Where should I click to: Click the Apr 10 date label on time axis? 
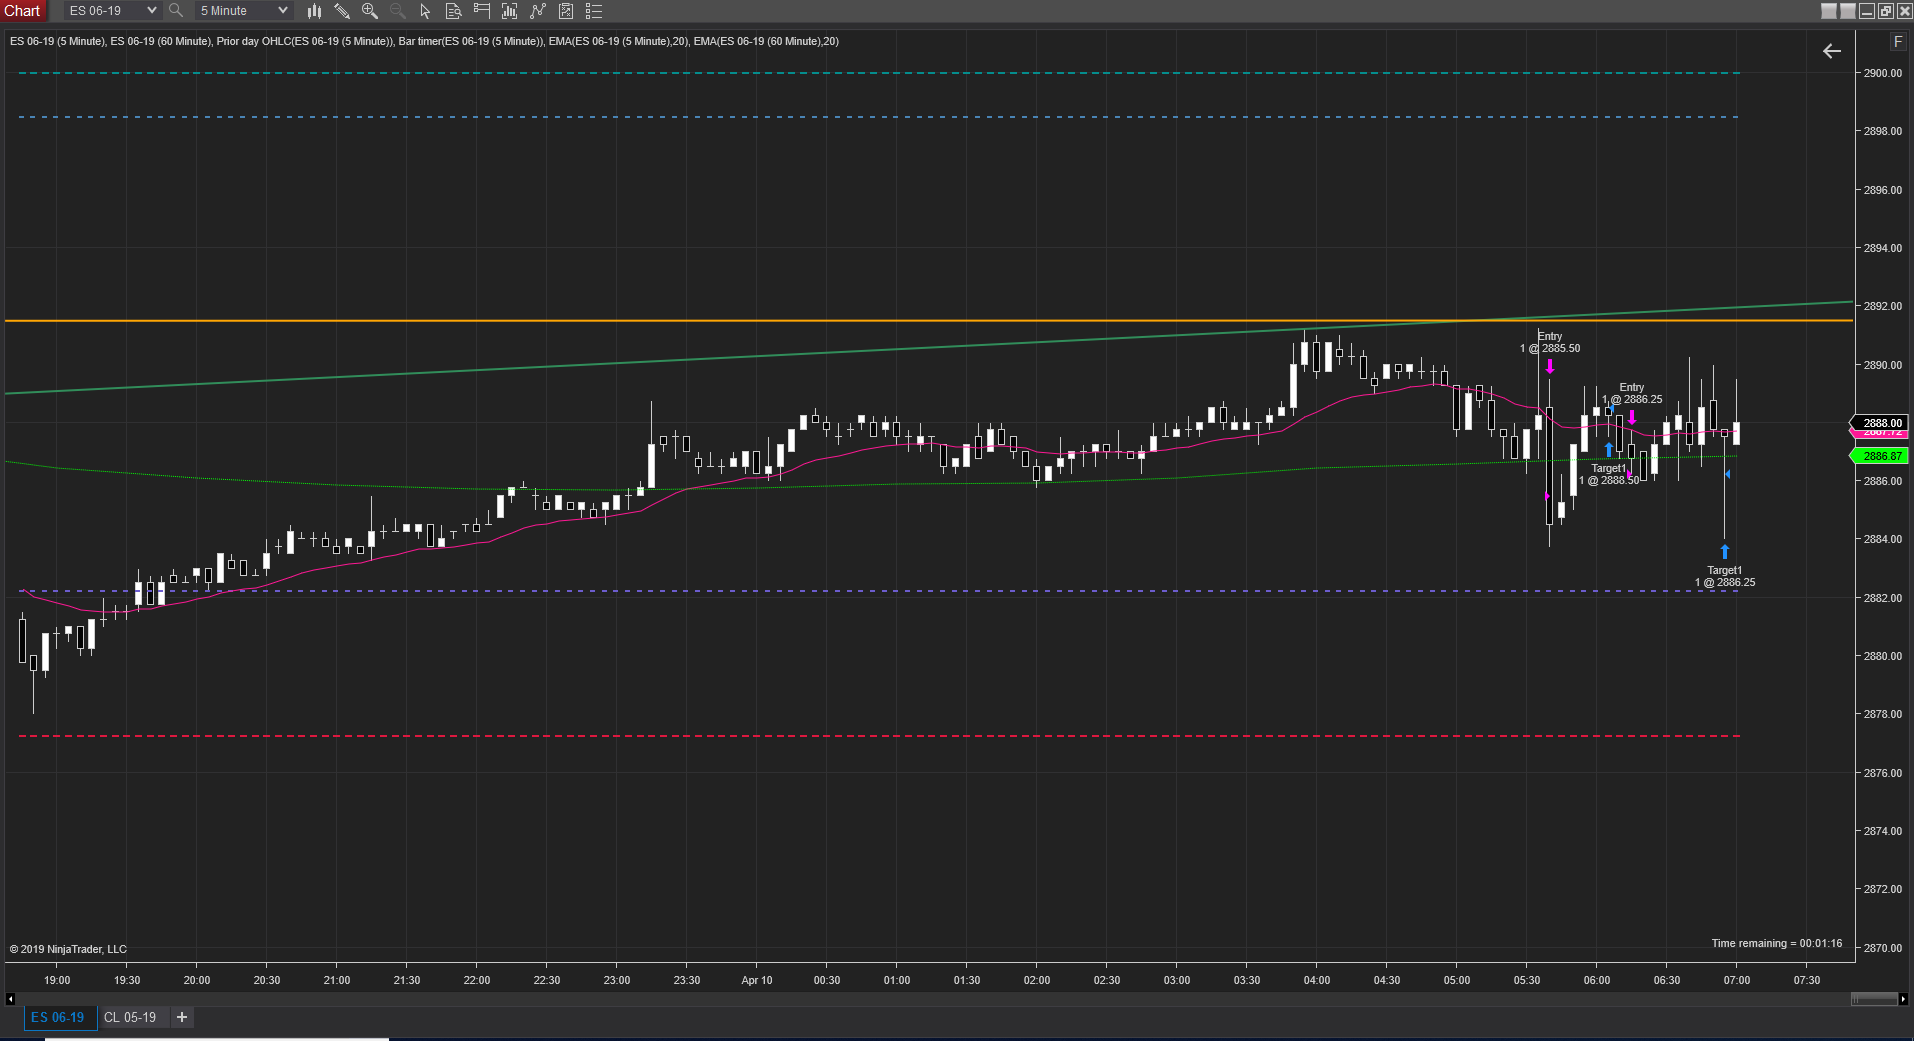pos(757,980)
